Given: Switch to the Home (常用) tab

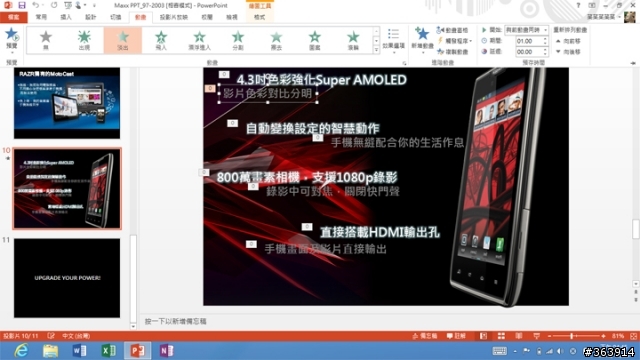Looking at the screenshot, I should pos(41,17).
